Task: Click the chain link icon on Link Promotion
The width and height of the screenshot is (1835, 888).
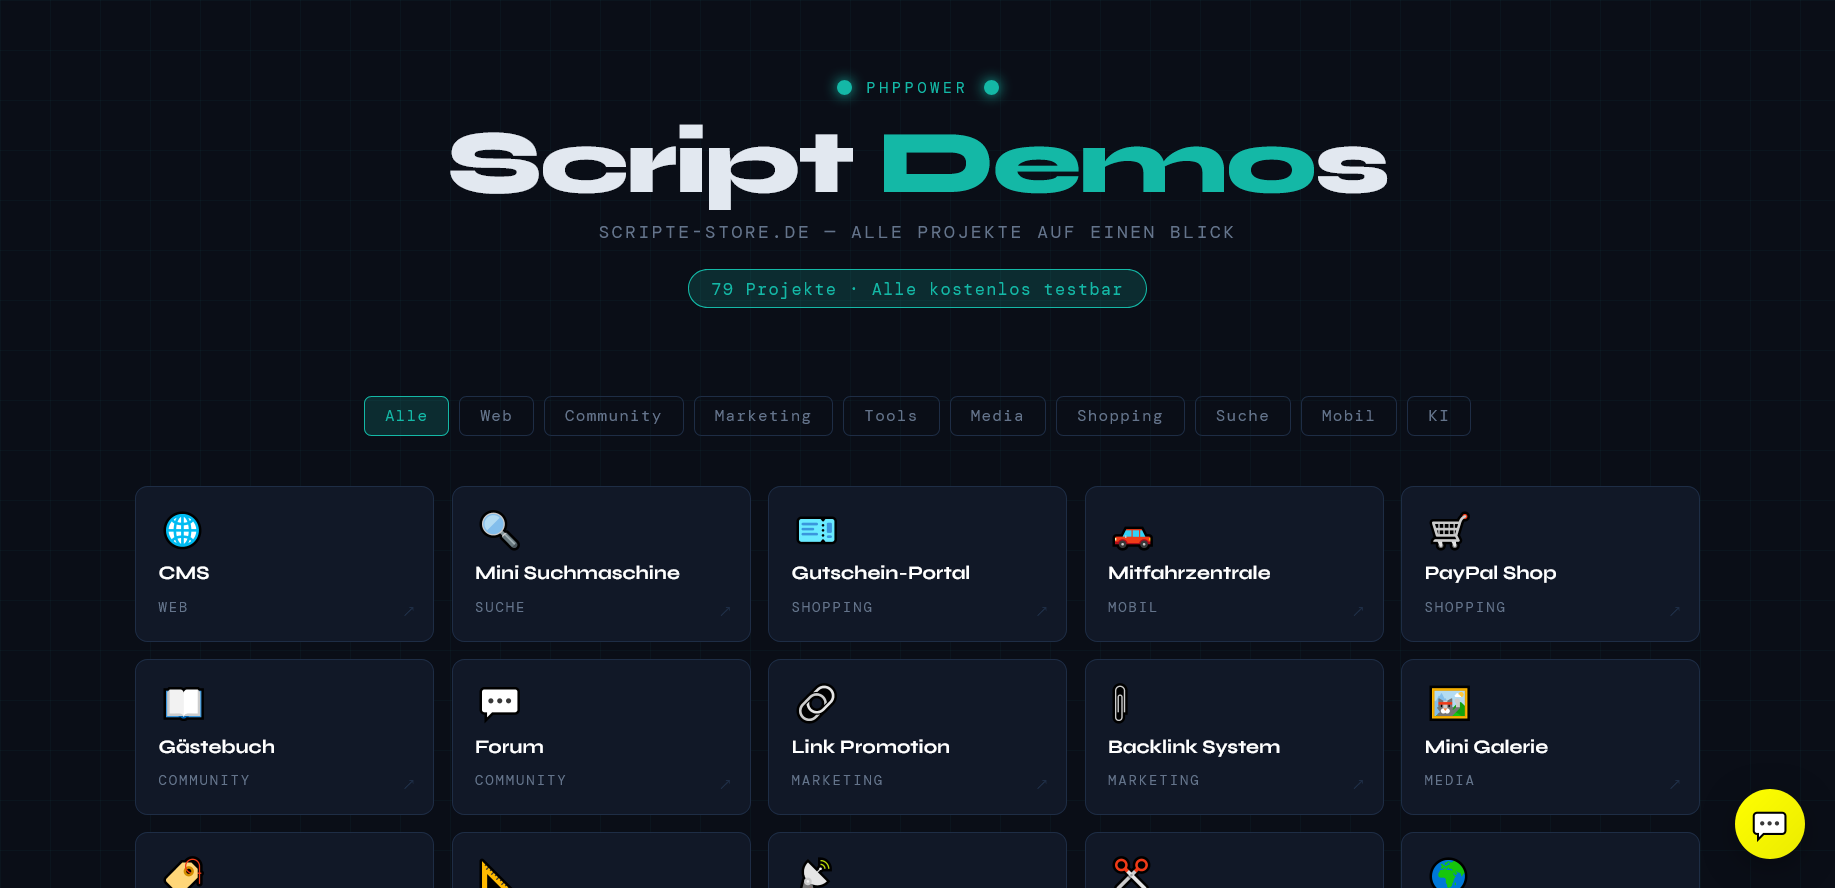Action: click(x=816, y=703)
